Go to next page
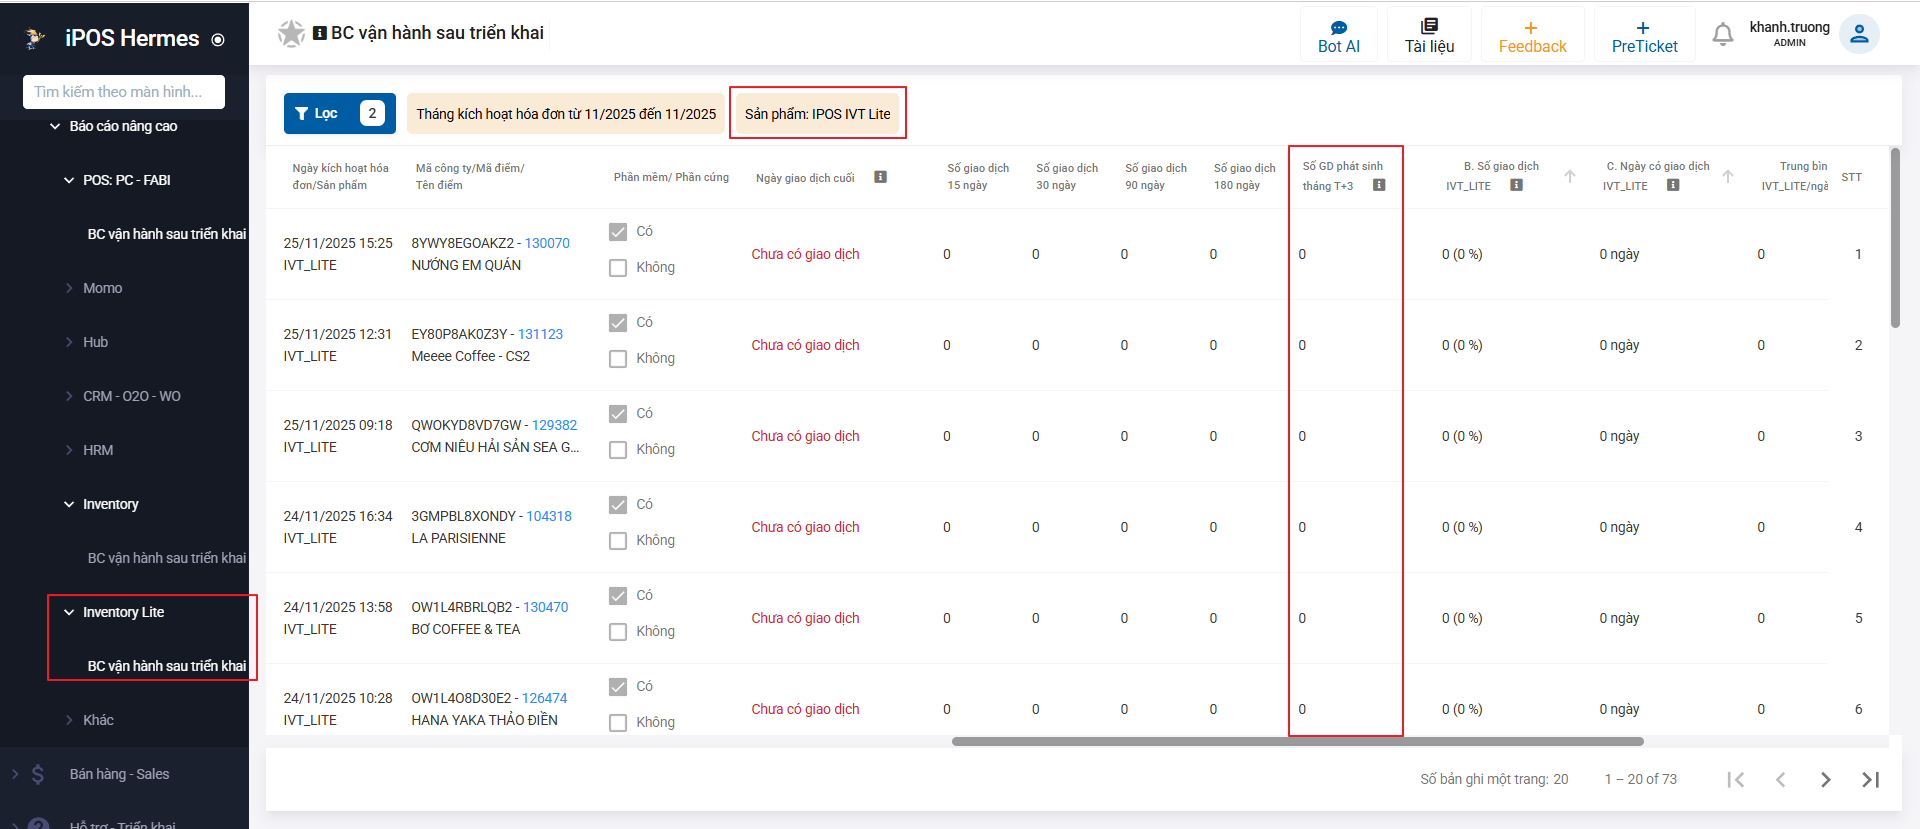1920x829 pixels. point(1826,780)
